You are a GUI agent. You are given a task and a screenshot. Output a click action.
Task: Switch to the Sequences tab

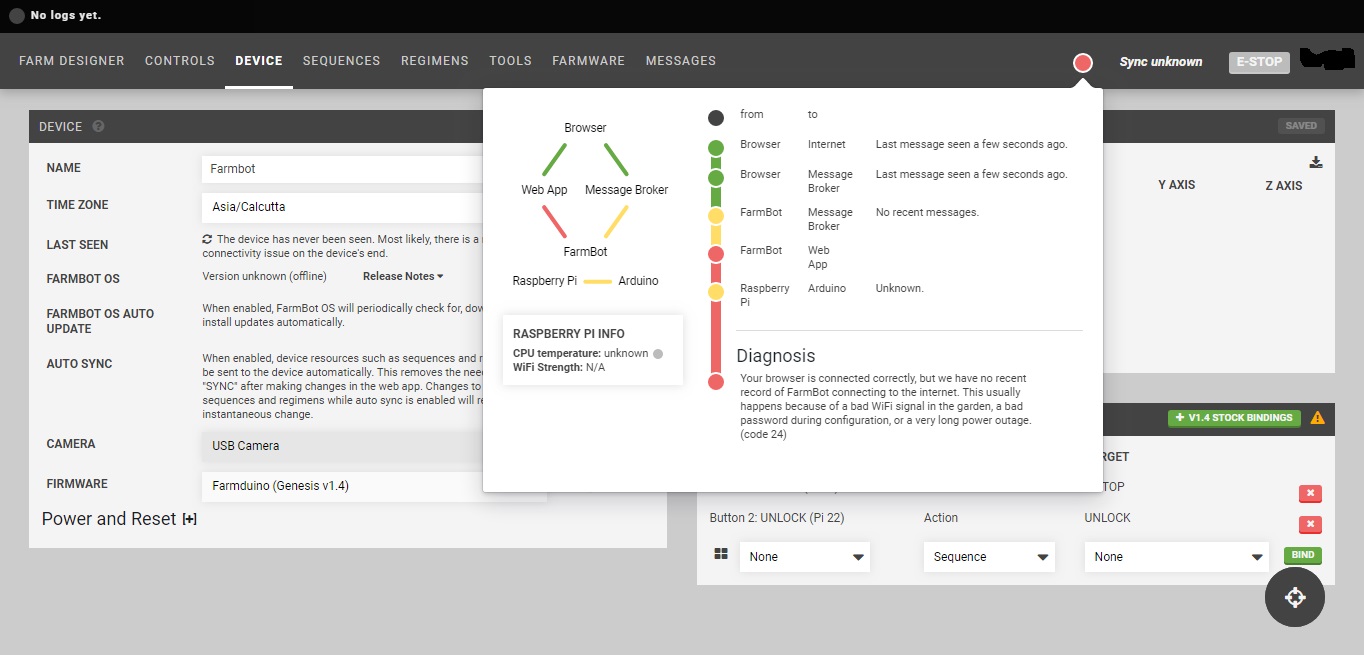[x=341, y=61]
